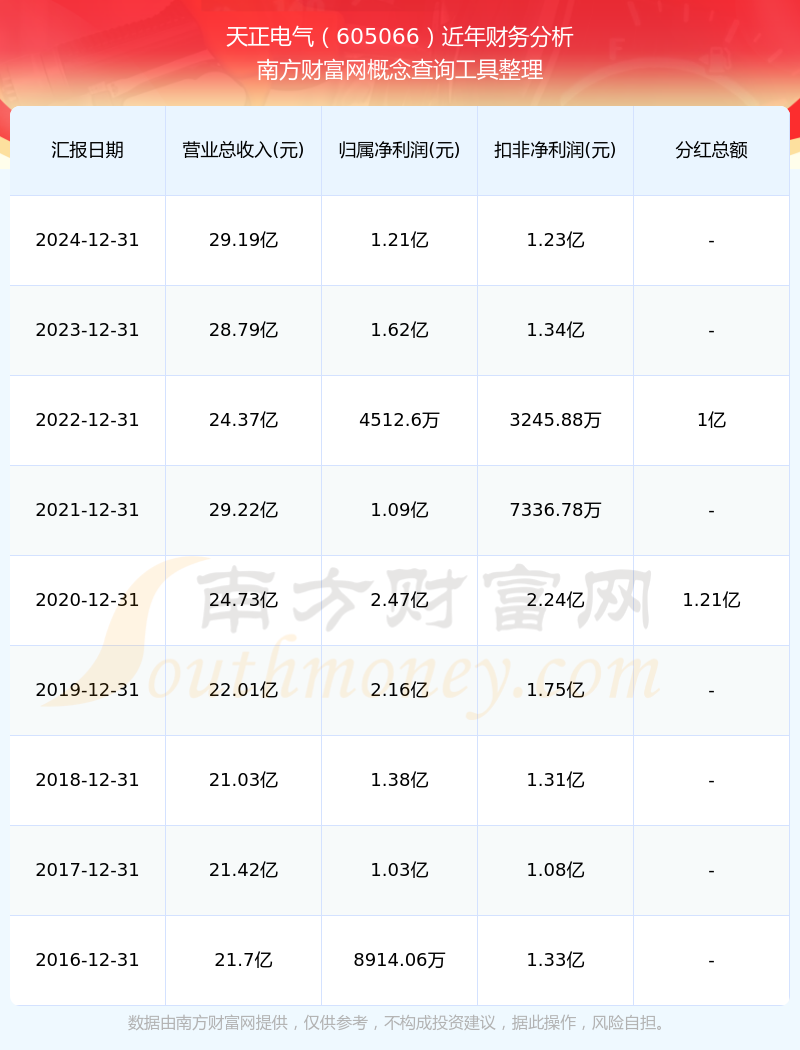Select the 1亿 dividend value for 2022
The width and height of the screenshot is (800, 1050).
click(711, 420)
